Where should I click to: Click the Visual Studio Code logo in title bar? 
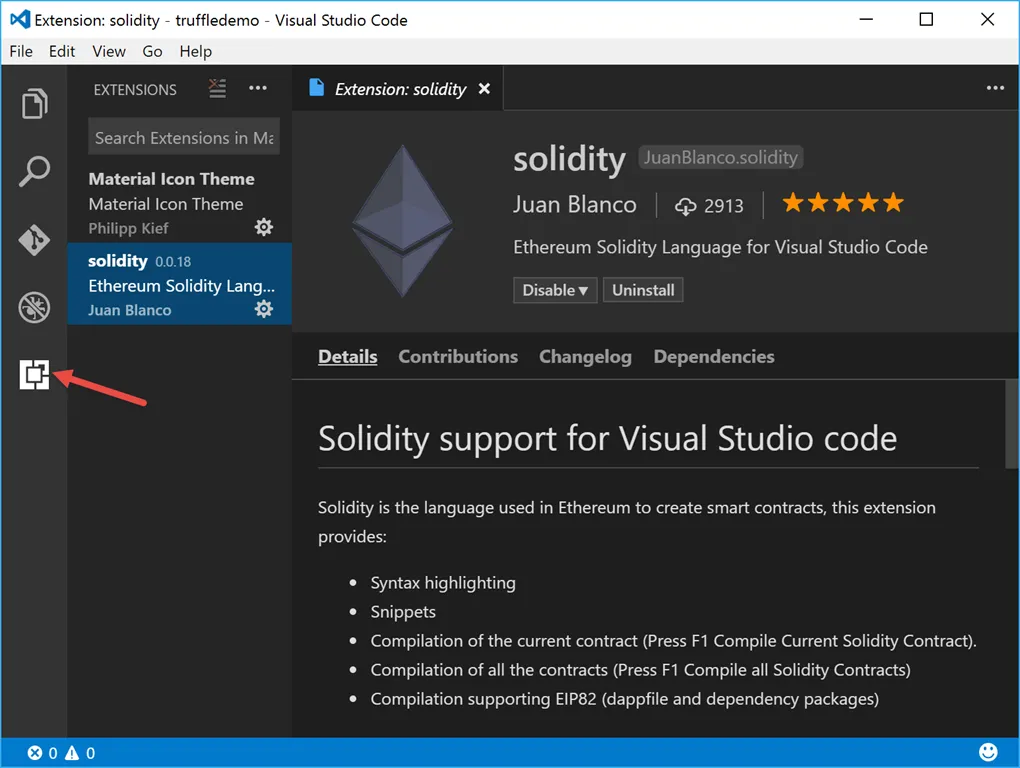(x=20, y=20)
